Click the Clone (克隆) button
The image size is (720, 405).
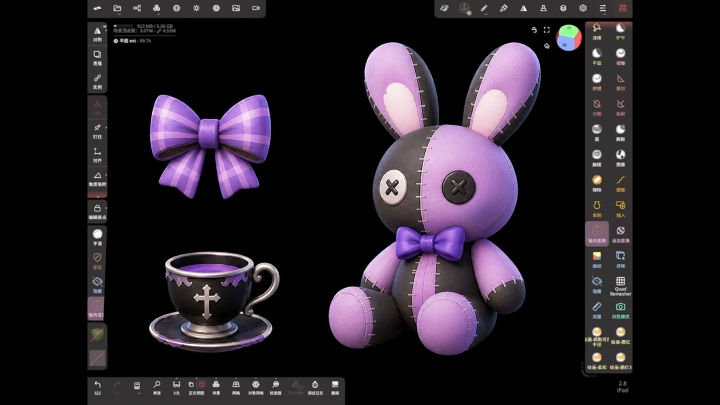tap(97, 57)
